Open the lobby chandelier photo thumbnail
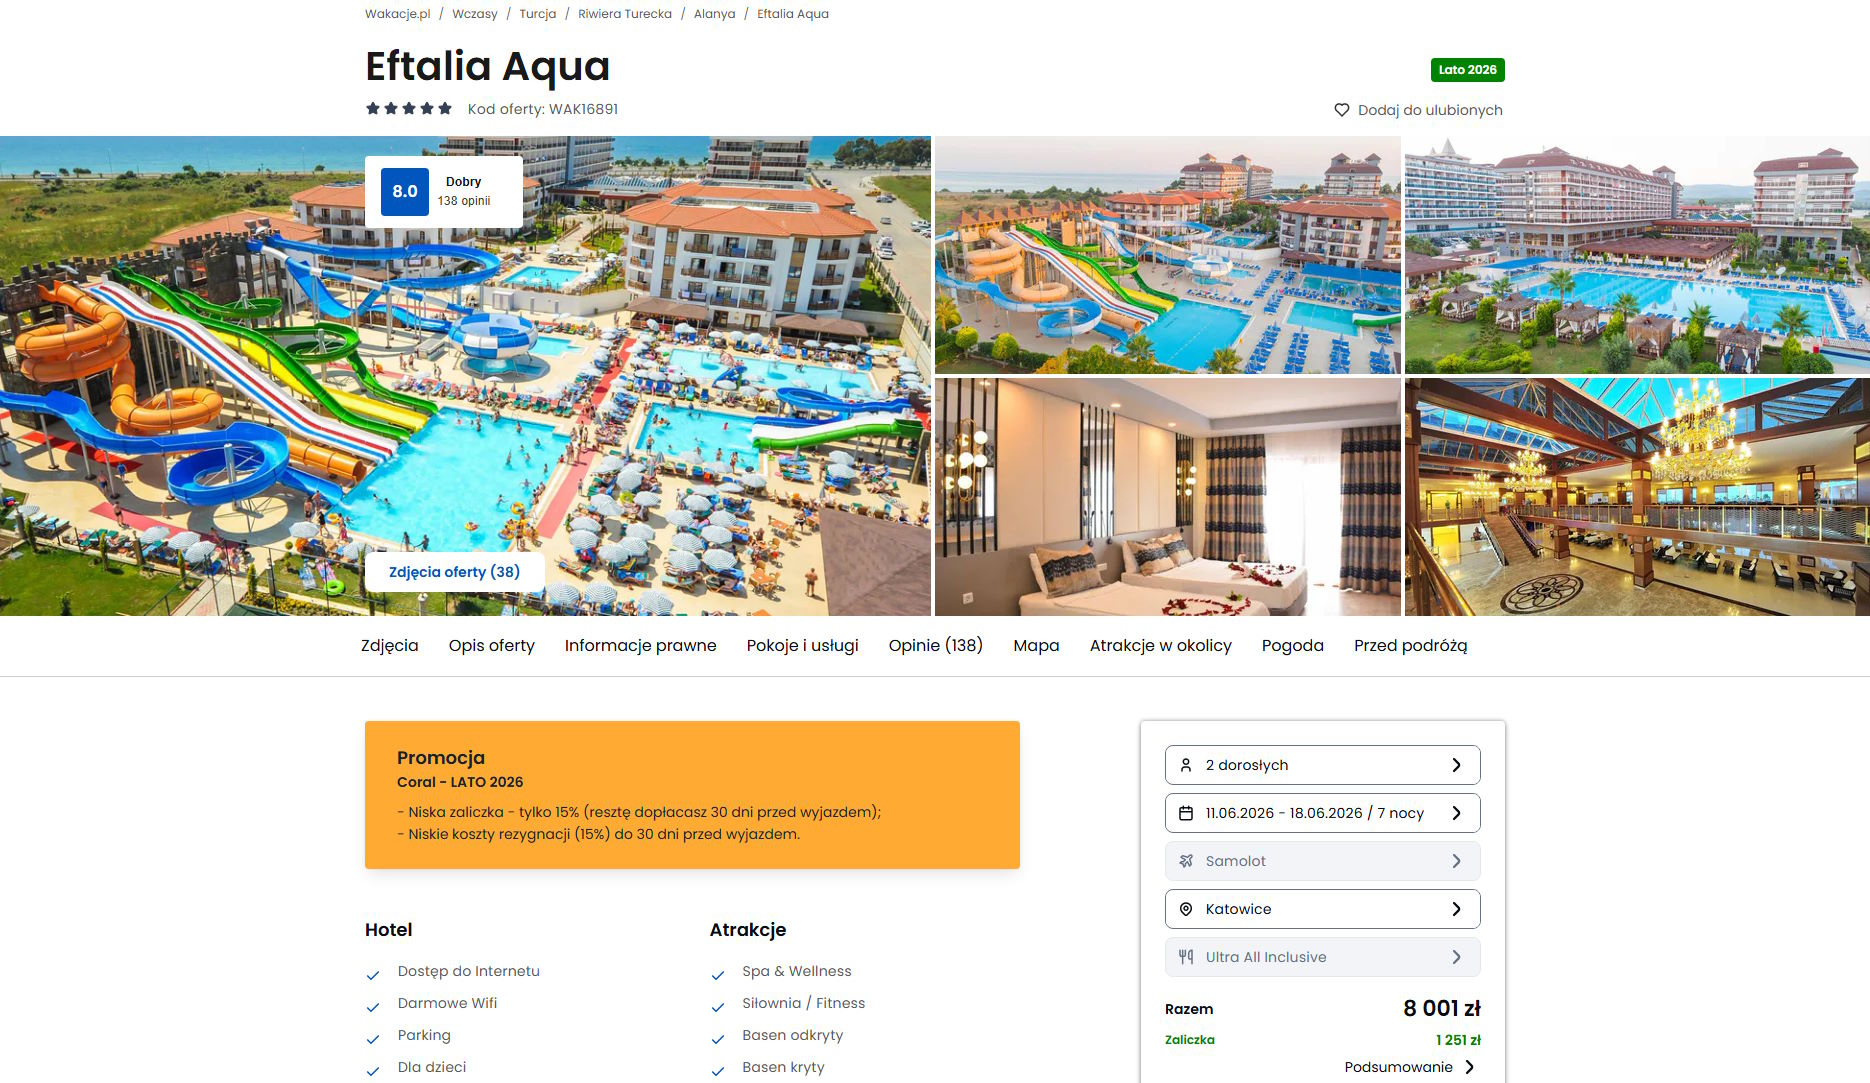 pyautogui.click(x=1637, y=497)
